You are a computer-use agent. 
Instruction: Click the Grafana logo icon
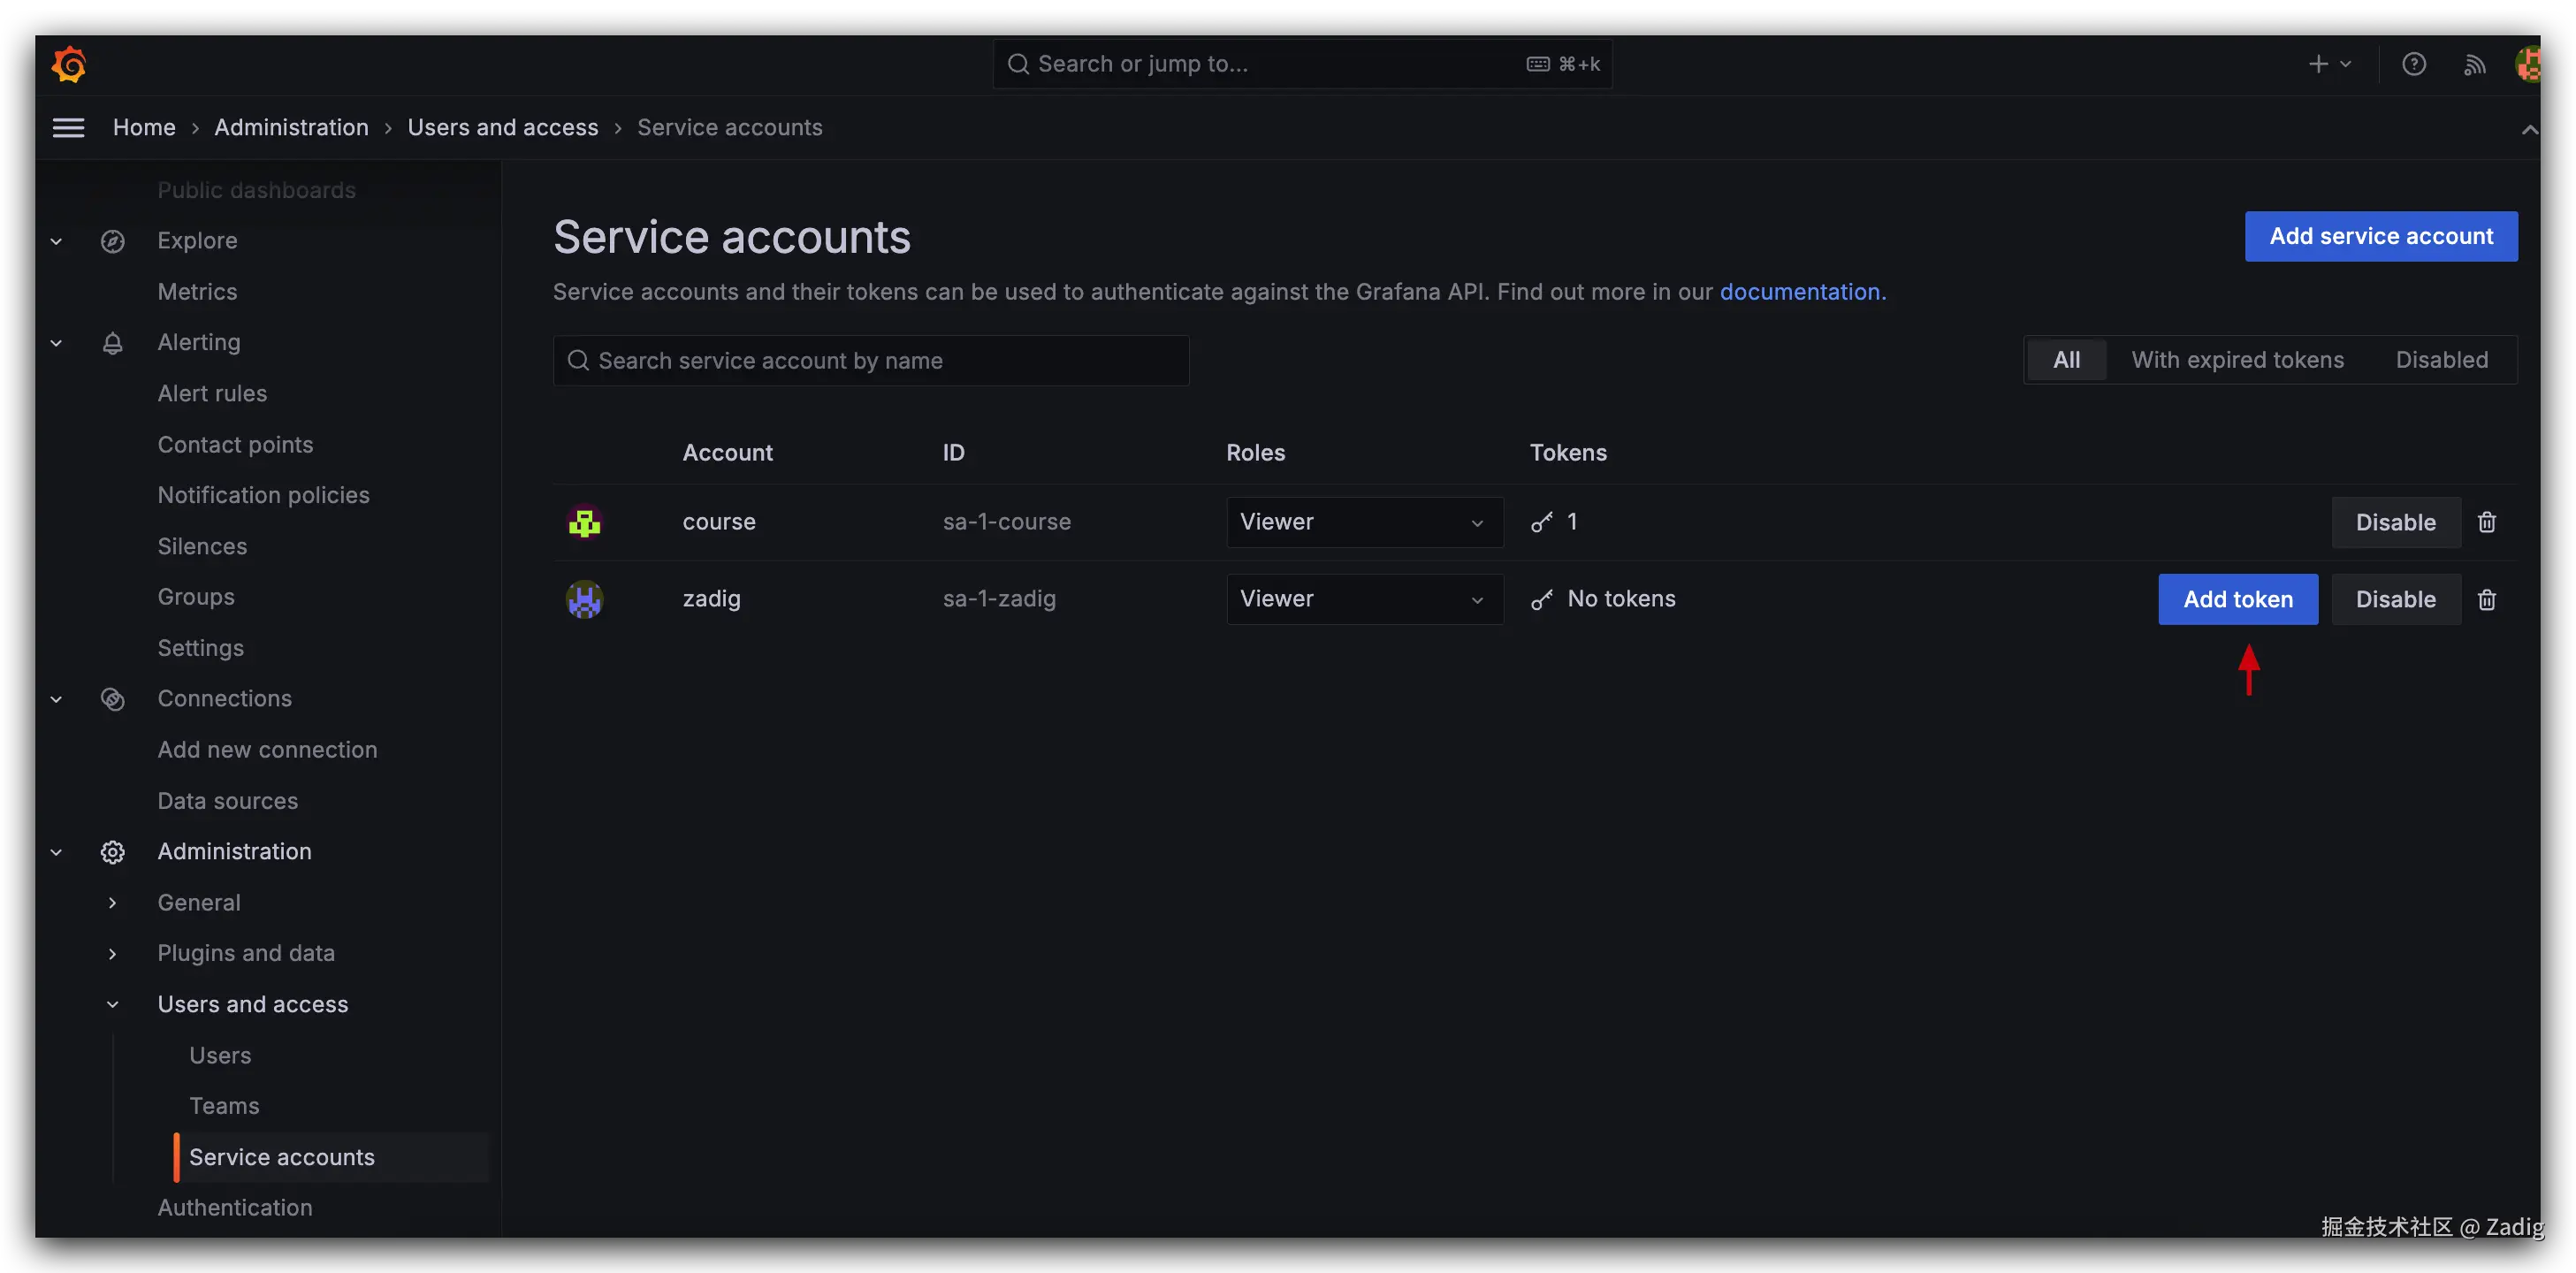(69, 64)
